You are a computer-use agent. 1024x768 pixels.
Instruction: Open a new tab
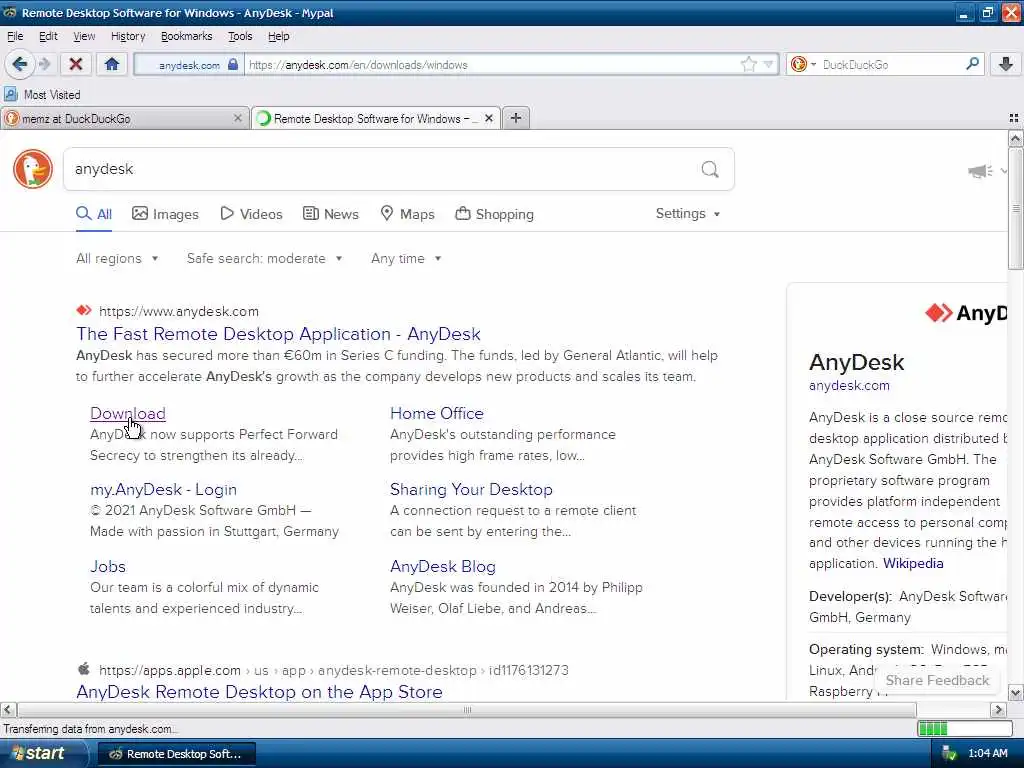coord(516,118)
